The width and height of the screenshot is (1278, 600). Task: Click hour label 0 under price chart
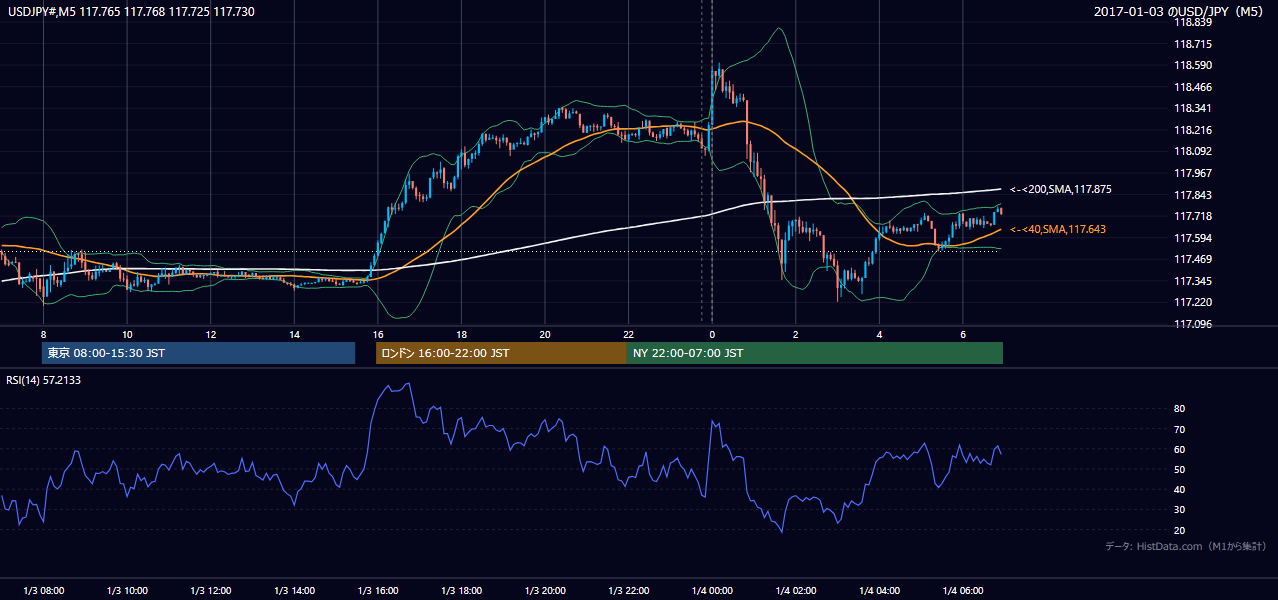click(712, 334)
